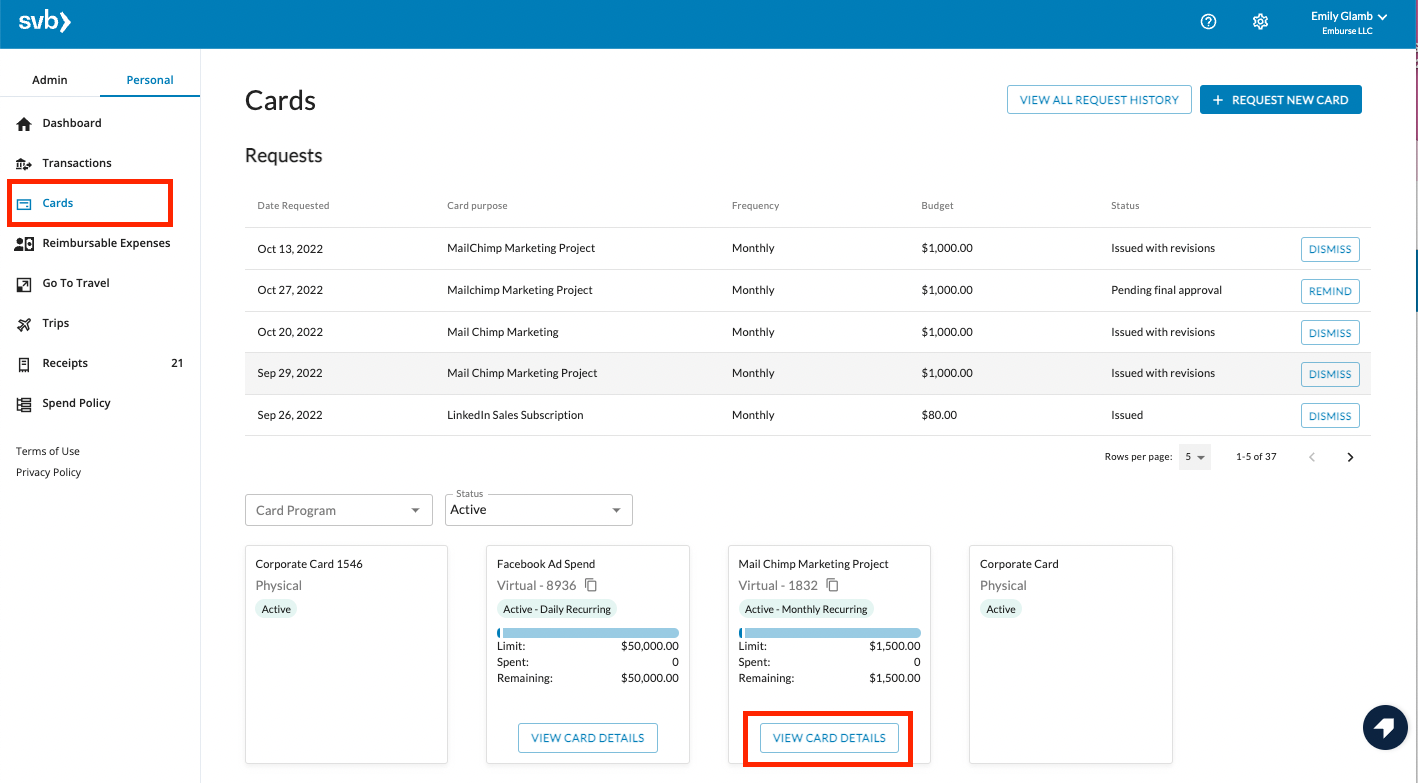Go to next page of requests
1418x783 pixels.
point(1350,457)
